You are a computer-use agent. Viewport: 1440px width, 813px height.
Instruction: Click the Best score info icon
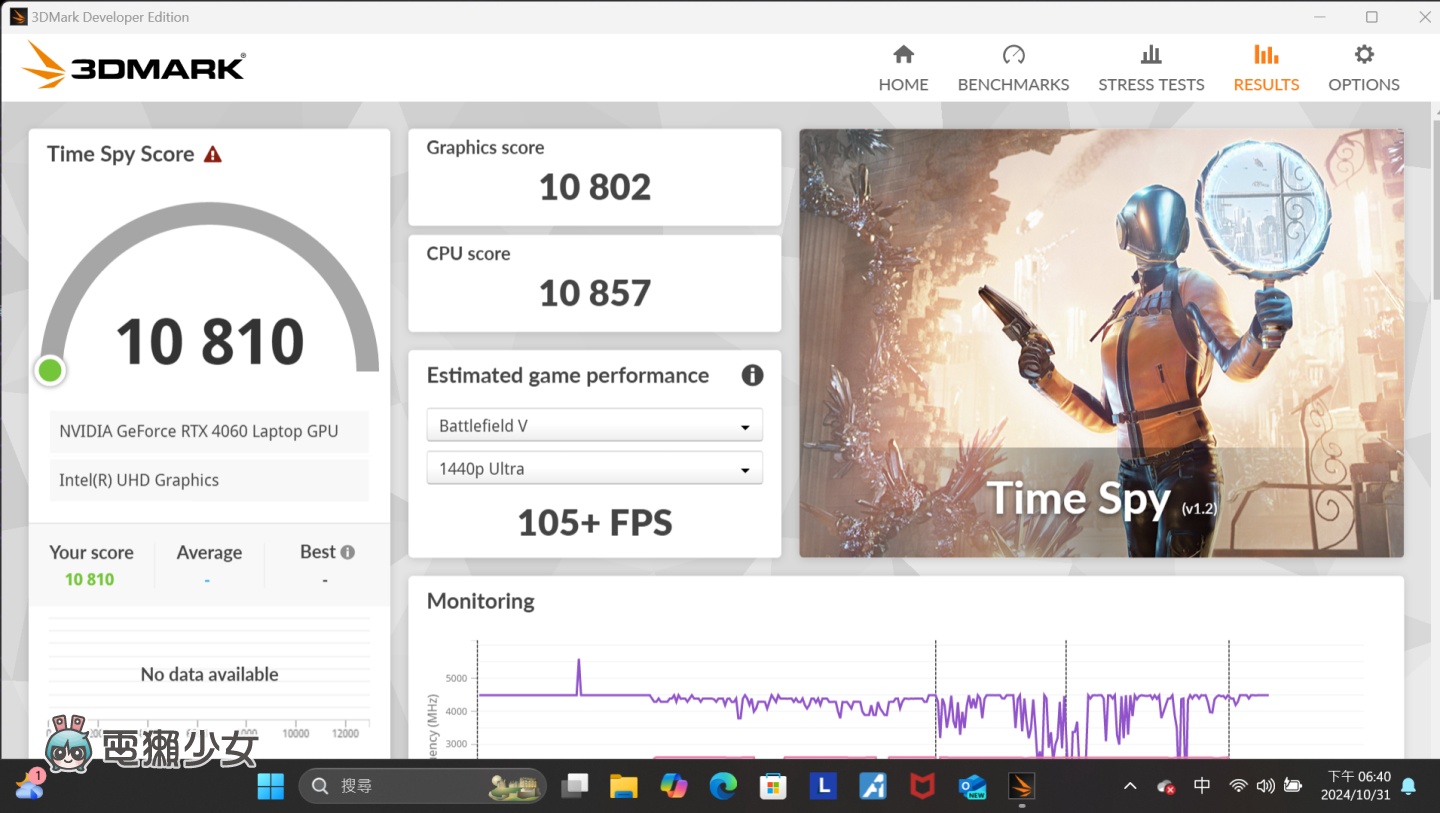coord(348,552)
